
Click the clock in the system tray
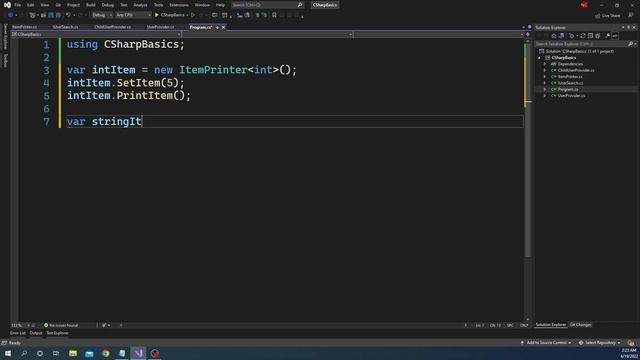pos(629,353)
